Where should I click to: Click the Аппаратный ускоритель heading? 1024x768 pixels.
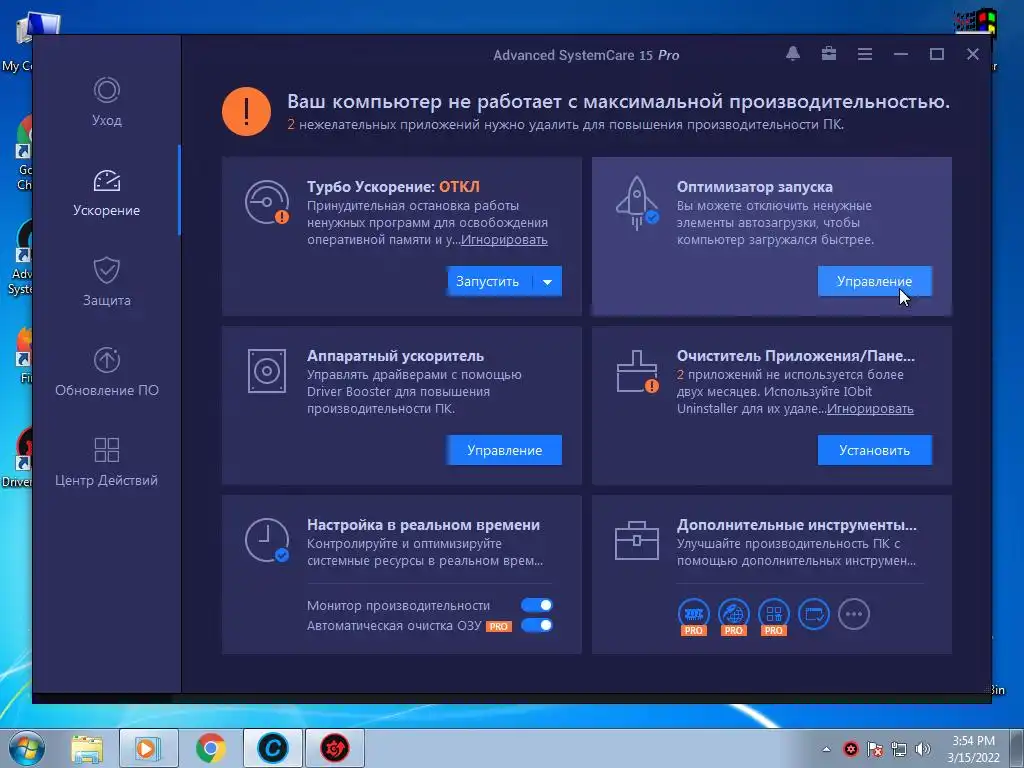point(395,356)
